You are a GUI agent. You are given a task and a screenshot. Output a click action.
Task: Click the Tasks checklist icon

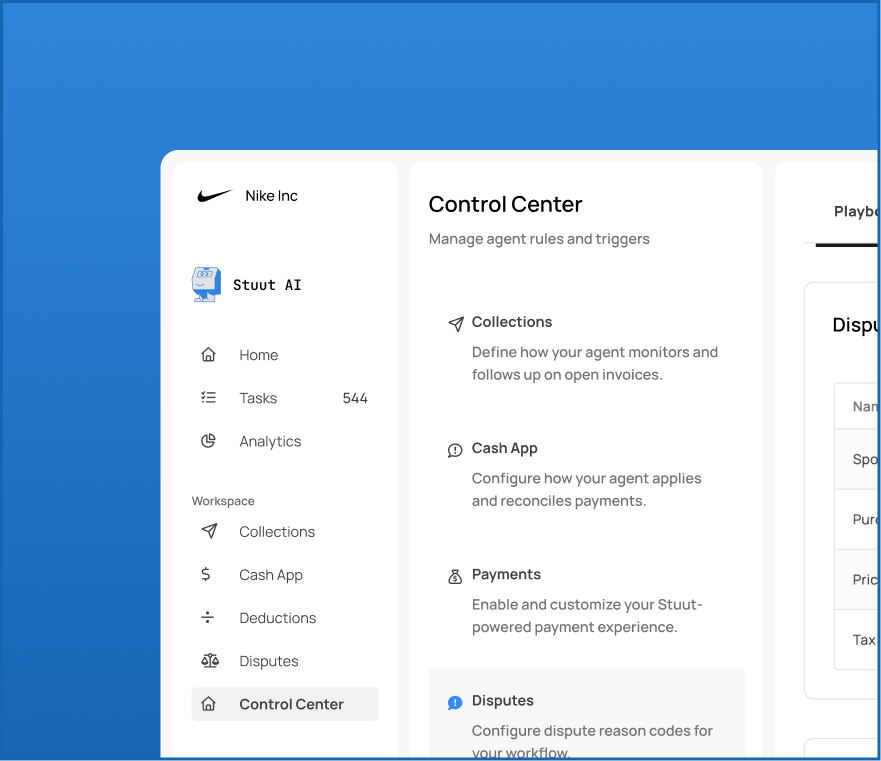208,398
